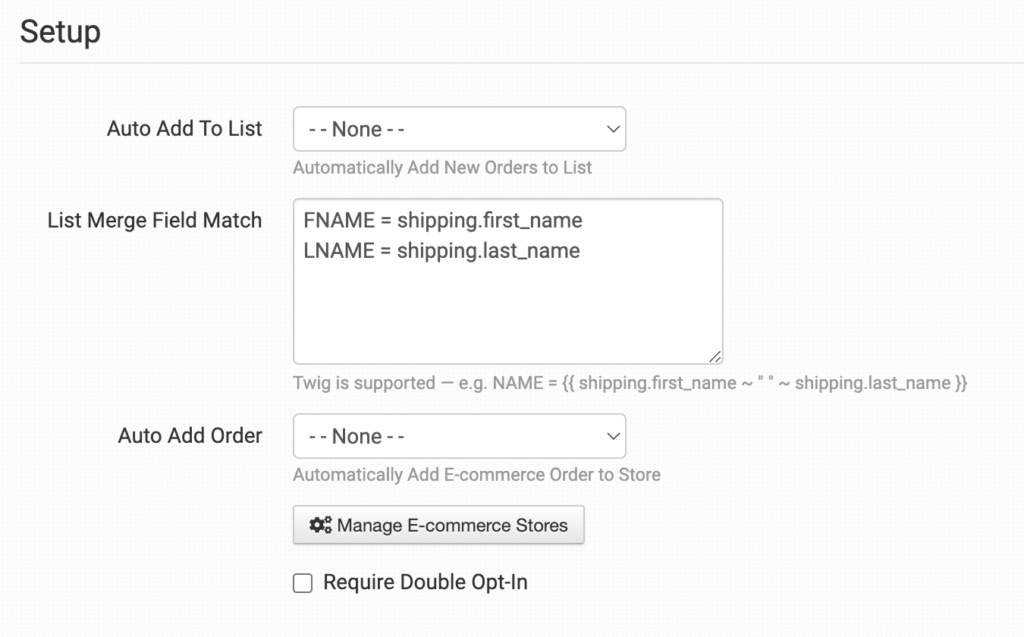The image size is (1024, 637).
Task: Click the chevron arrow of Auto Add Order
Action: (x=613, y=436)
